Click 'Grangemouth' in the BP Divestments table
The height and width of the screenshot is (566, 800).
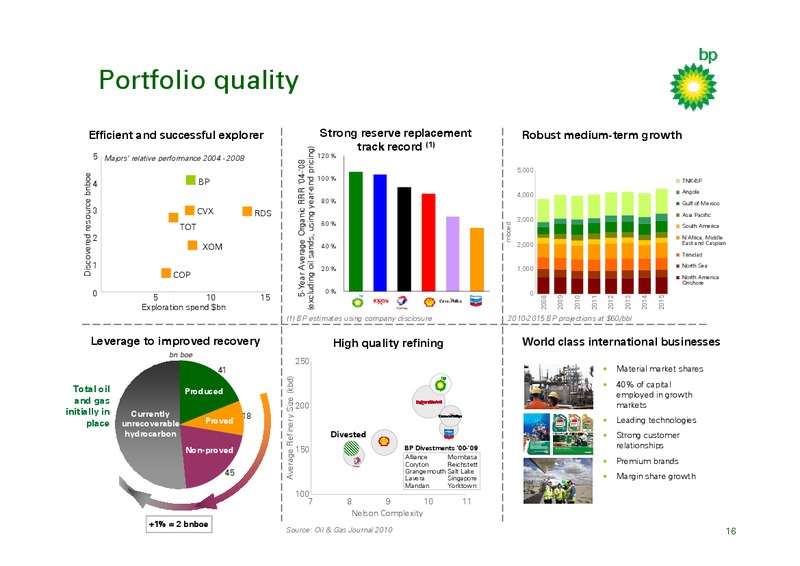[x=425, y=472]
